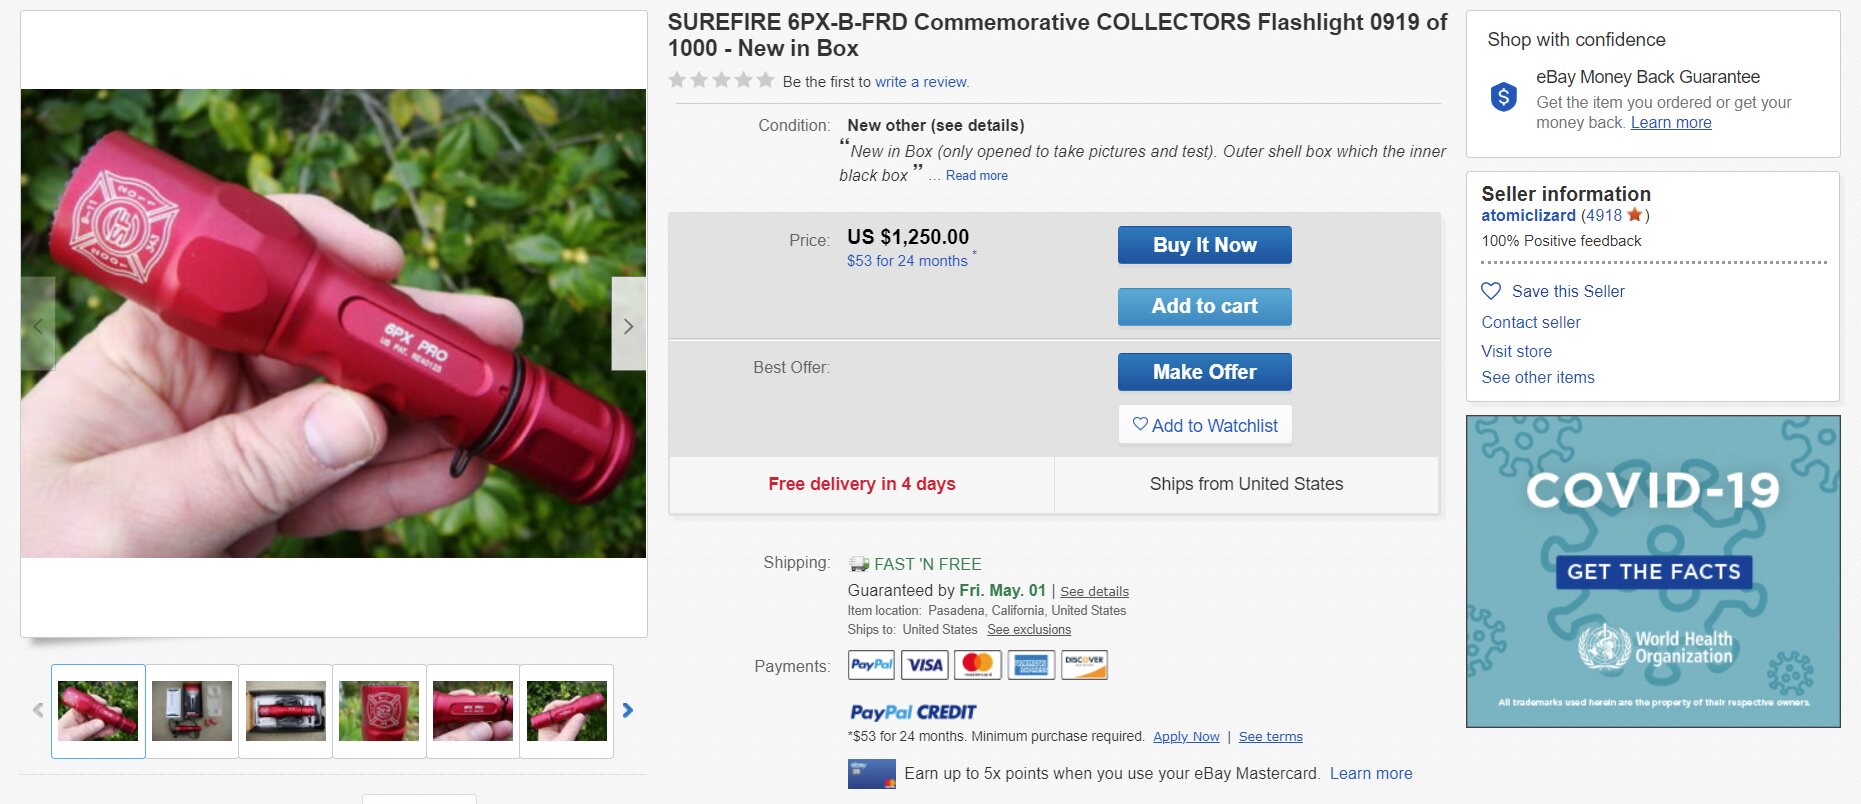Expand condition description via Read more
The width and height of the screenshot is (1861, 804).
pyautogui.click(x=976, y=176)
